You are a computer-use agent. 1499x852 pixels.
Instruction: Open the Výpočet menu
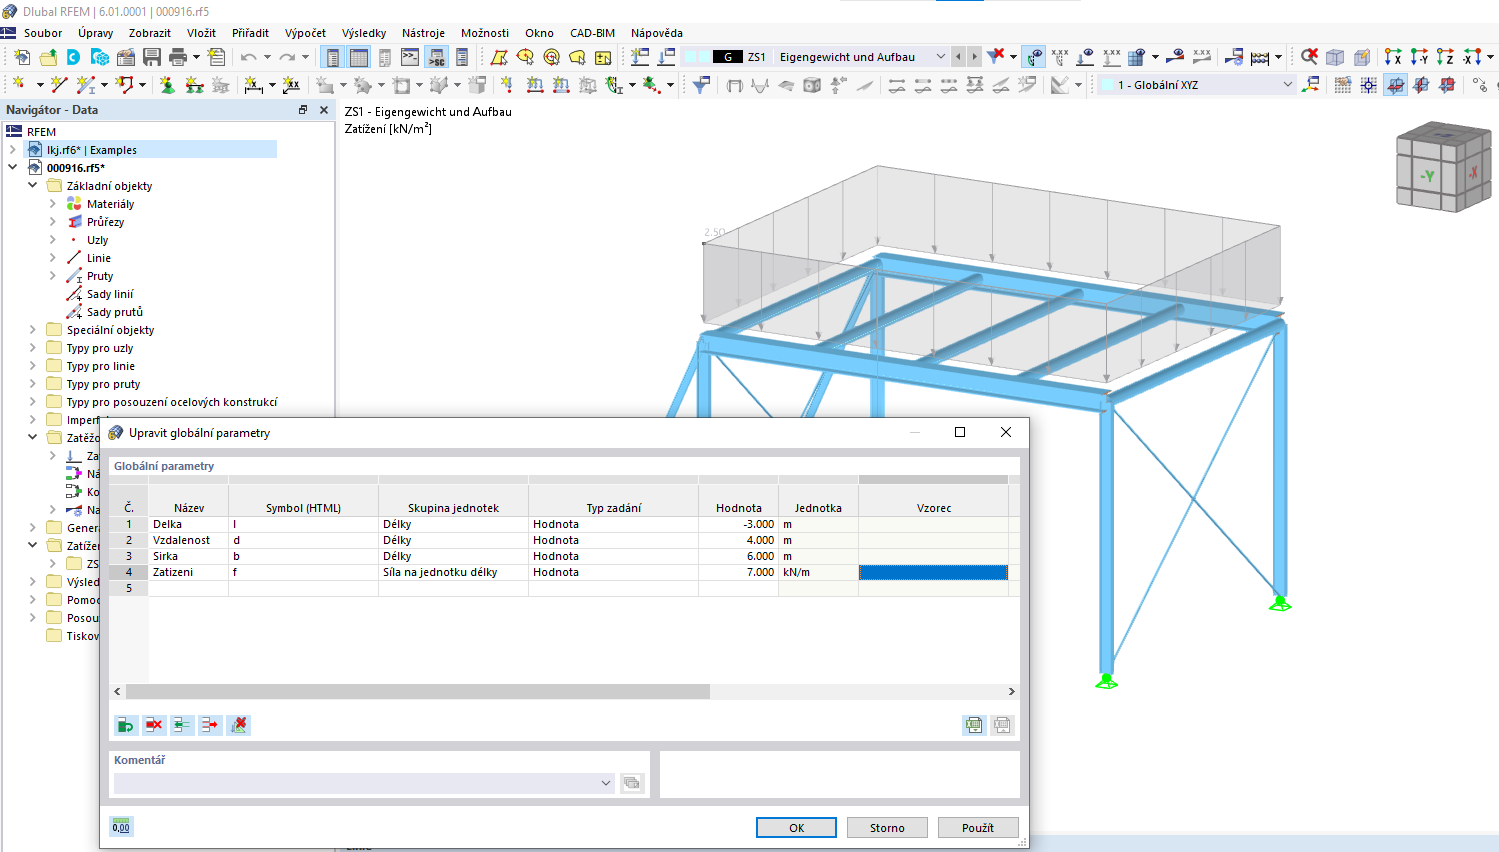click(x=305, y=33)
